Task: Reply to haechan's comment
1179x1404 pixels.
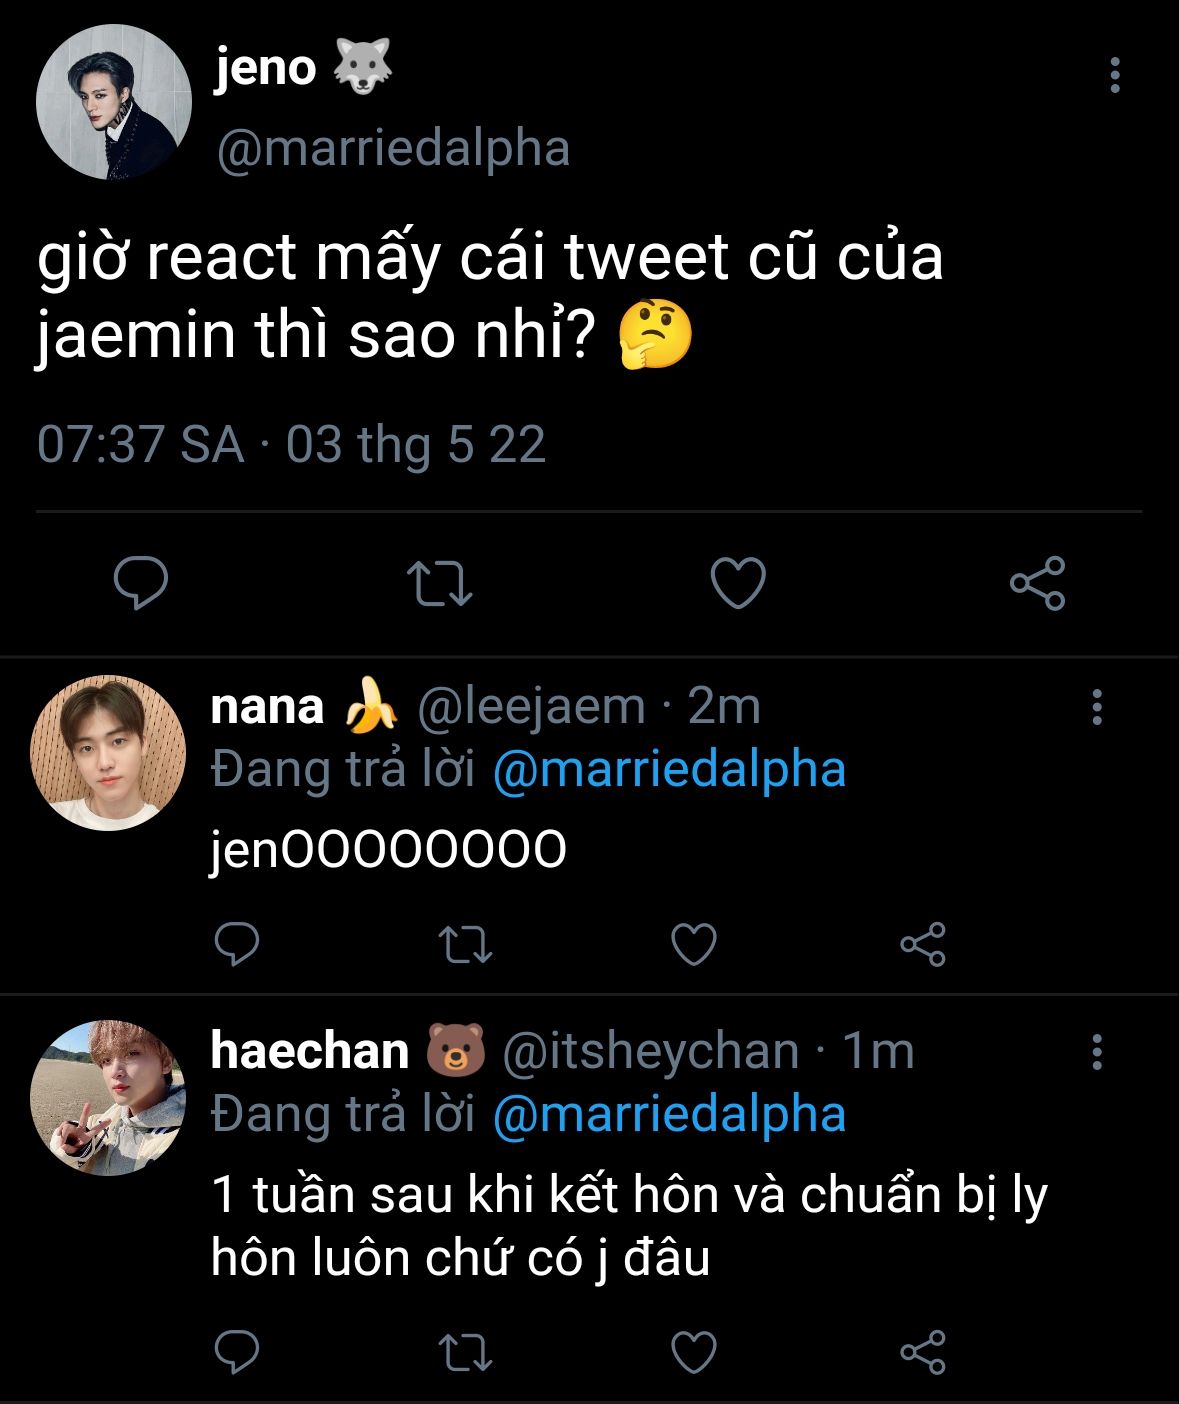Action: pos(237,1352)
